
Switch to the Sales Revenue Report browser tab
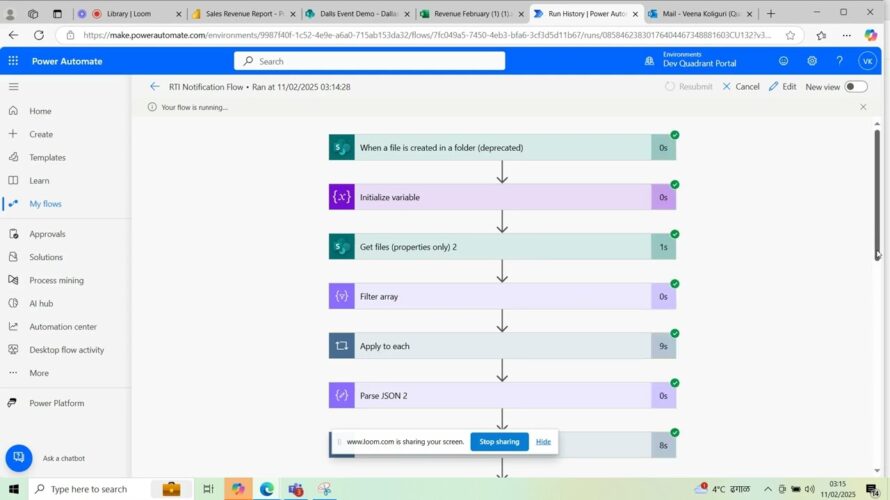tap(243, 14)
